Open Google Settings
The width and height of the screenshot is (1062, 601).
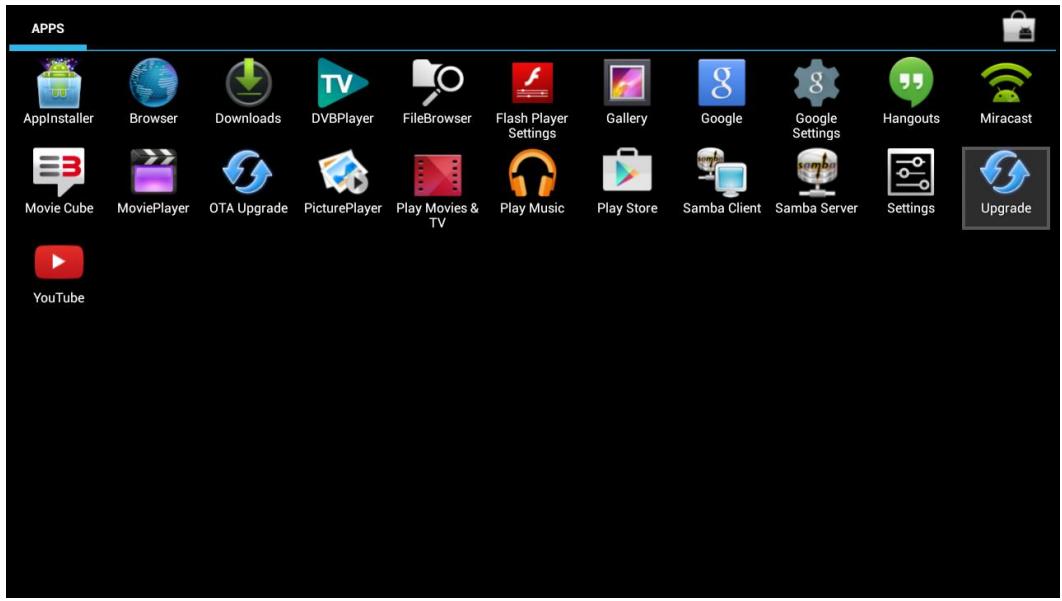tap(817, 99)
